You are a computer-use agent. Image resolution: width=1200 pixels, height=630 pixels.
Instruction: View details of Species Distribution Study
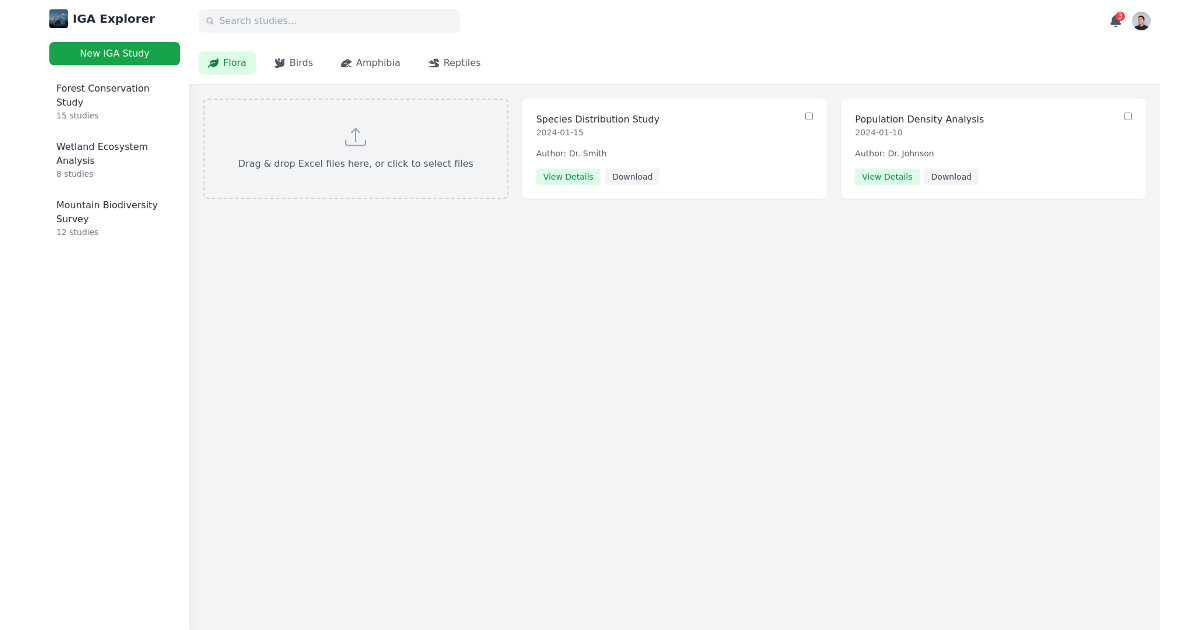pyautogui.click(x=568, y=177)
